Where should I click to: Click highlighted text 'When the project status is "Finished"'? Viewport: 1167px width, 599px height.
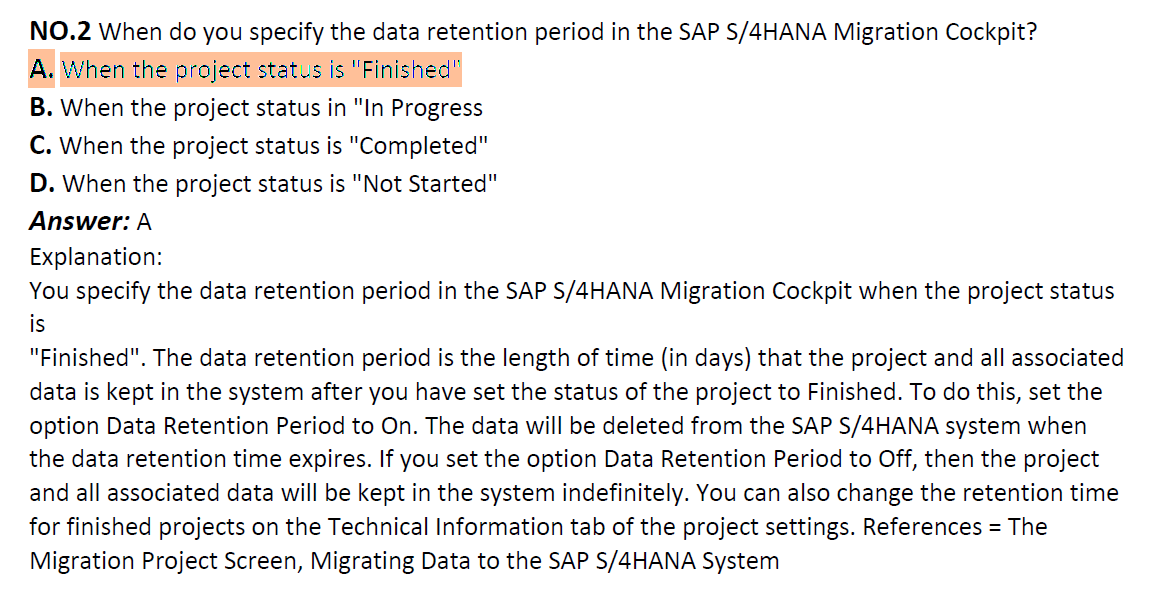click(261, 69)
